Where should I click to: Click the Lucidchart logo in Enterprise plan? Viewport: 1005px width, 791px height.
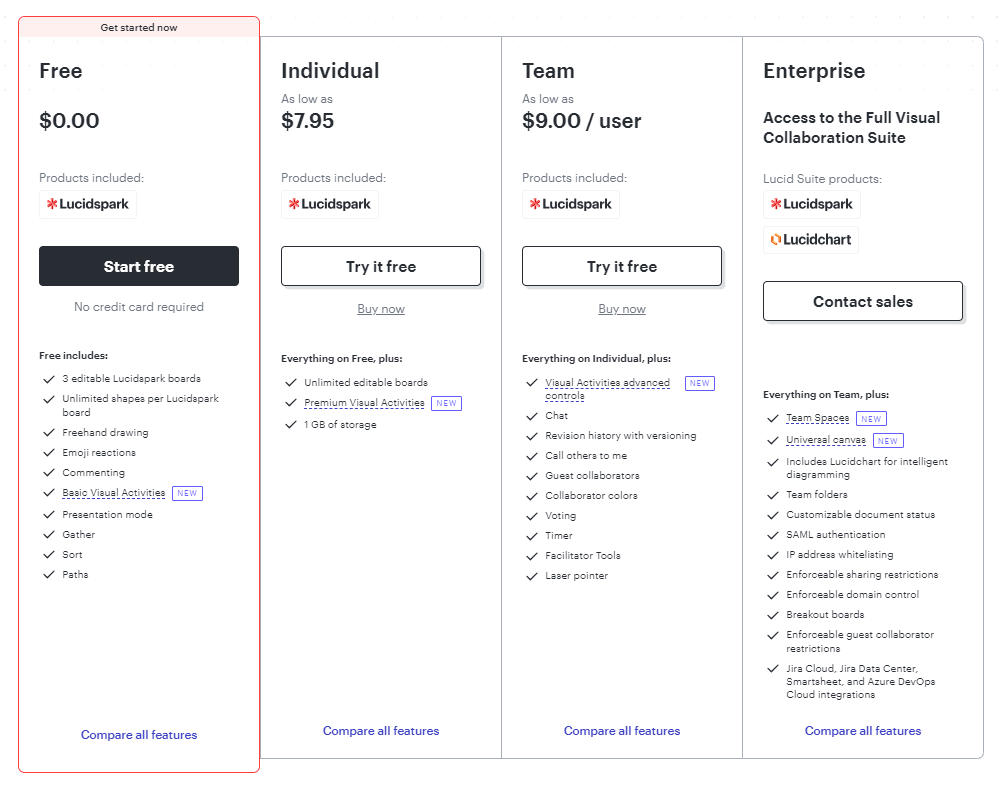(811, 240)
